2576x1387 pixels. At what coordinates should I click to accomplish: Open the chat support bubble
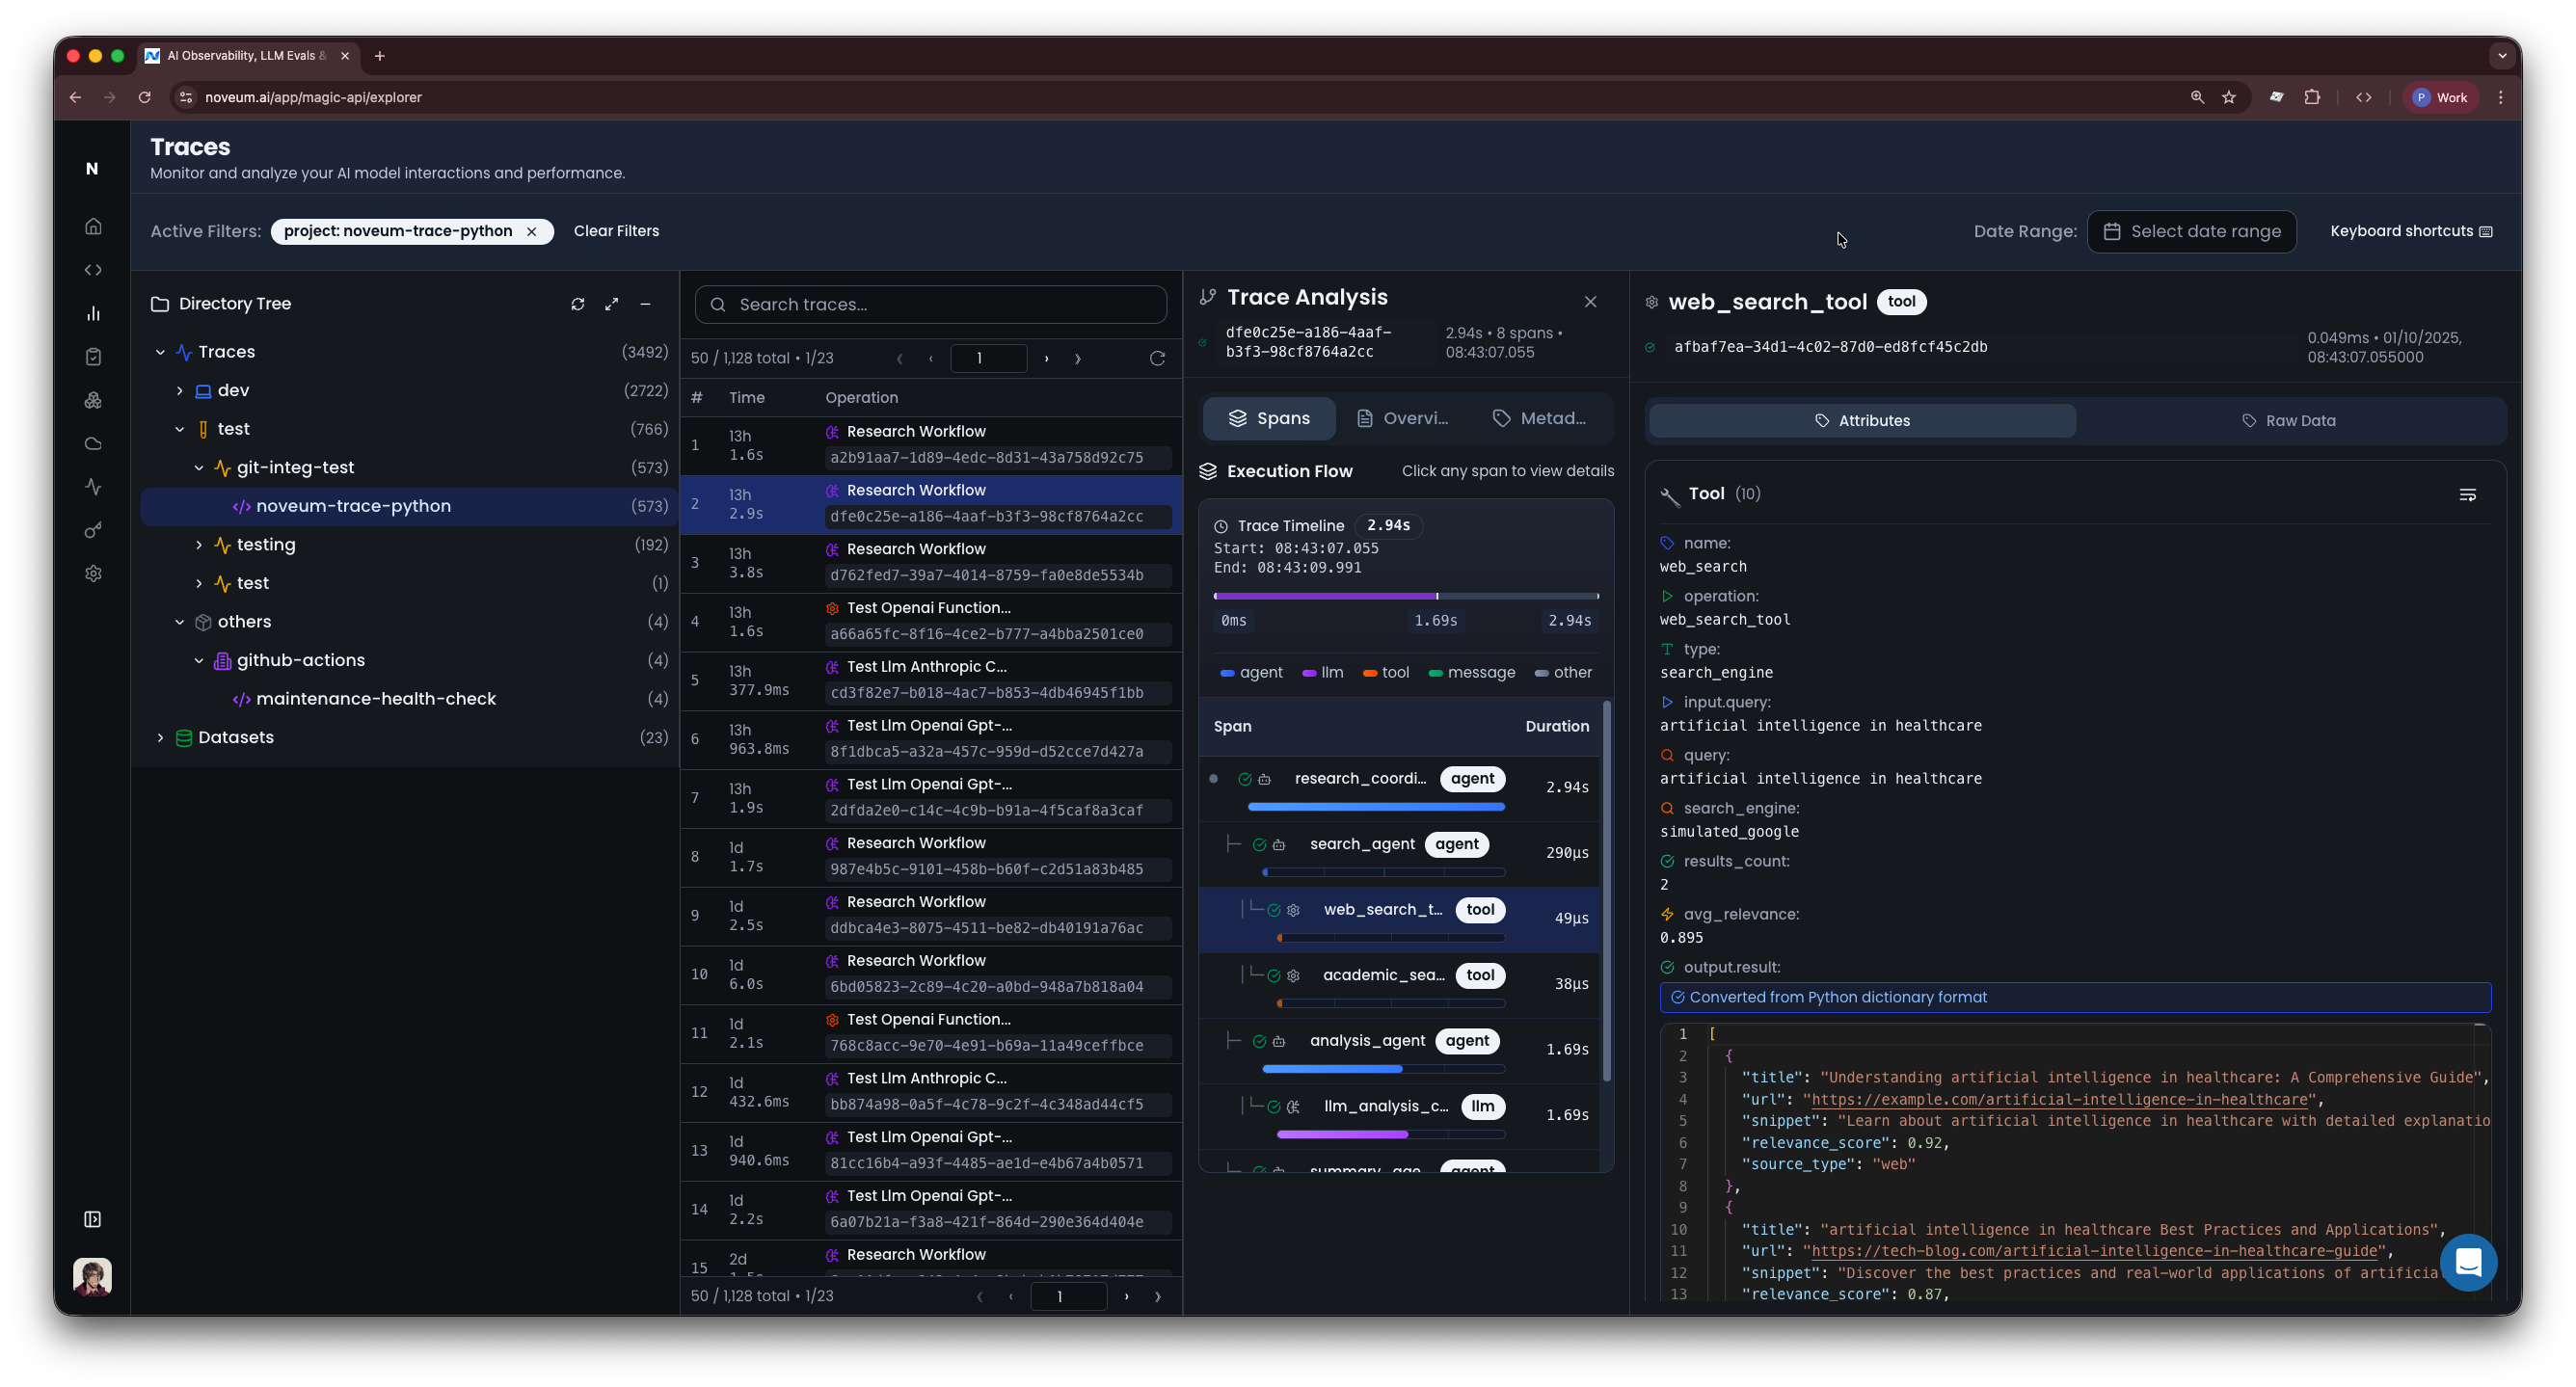[2467, 1262]
